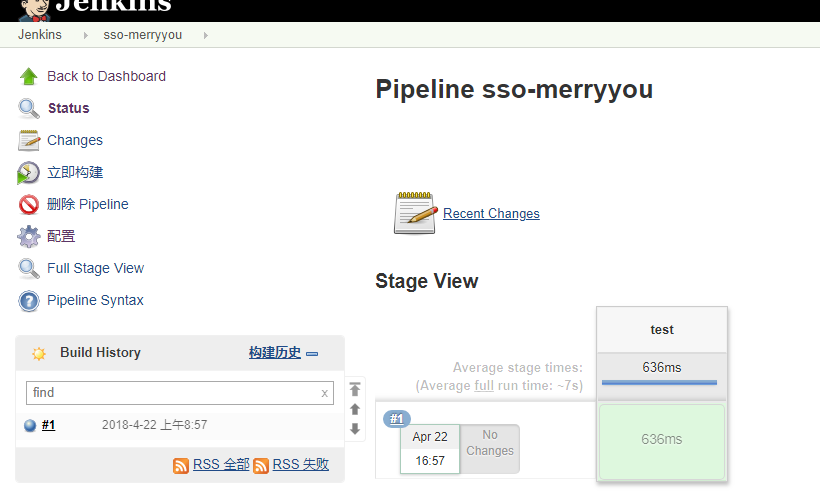Select 立即构建 to build now
The image size is (820, 503).
click(75, 173)
